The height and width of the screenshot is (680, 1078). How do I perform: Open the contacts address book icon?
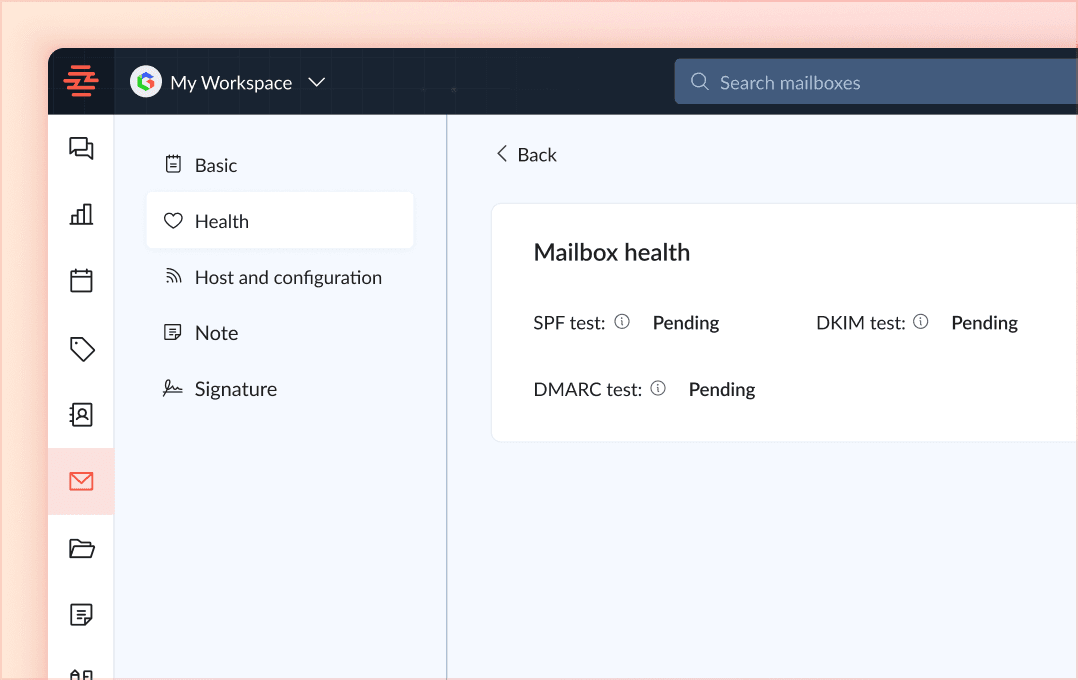coord(81,415)
